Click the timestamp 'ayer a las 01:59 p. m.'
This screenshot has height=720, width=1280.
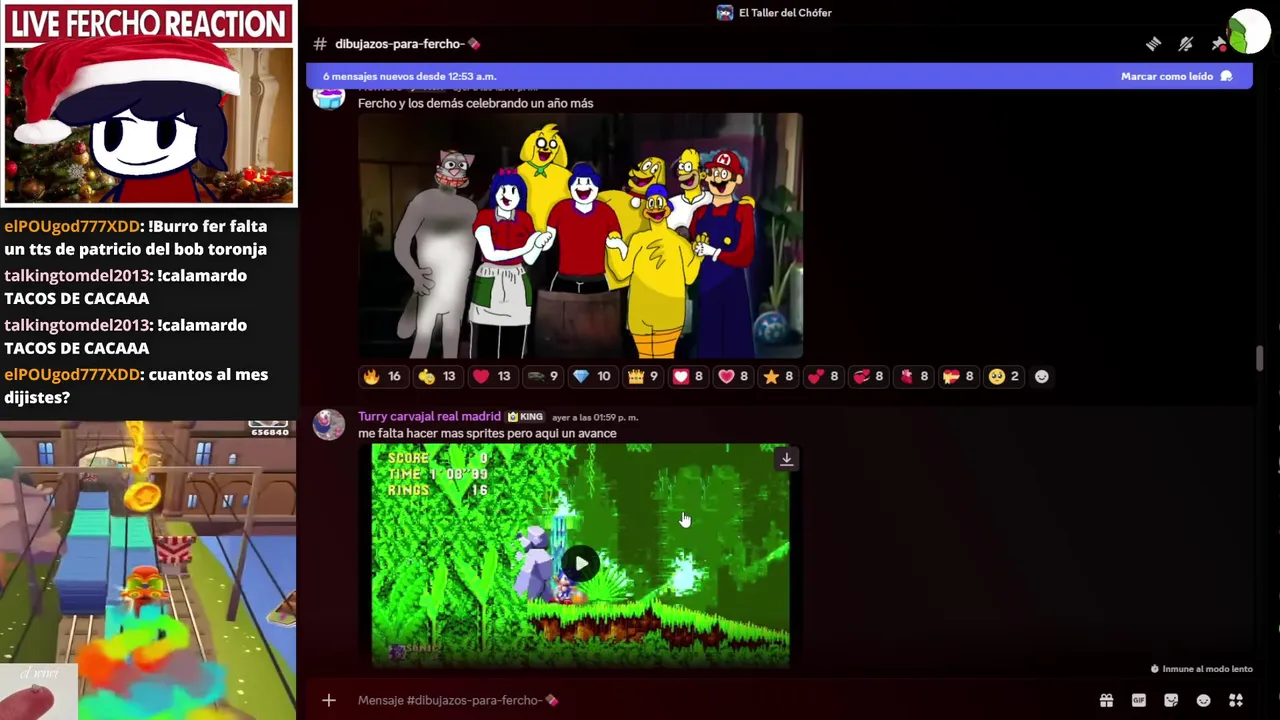(x=594, y=417)
